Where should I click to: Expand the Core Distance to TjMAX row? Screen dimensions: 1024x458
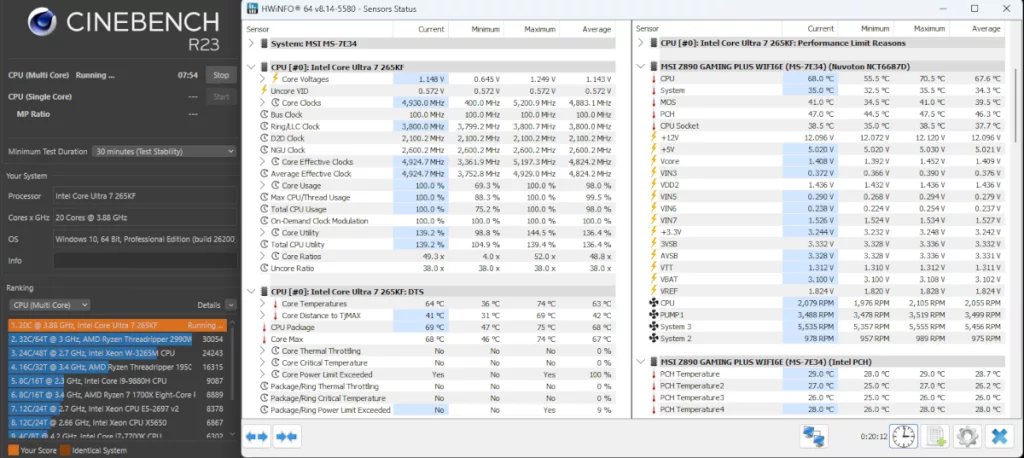tap(263, 316)
